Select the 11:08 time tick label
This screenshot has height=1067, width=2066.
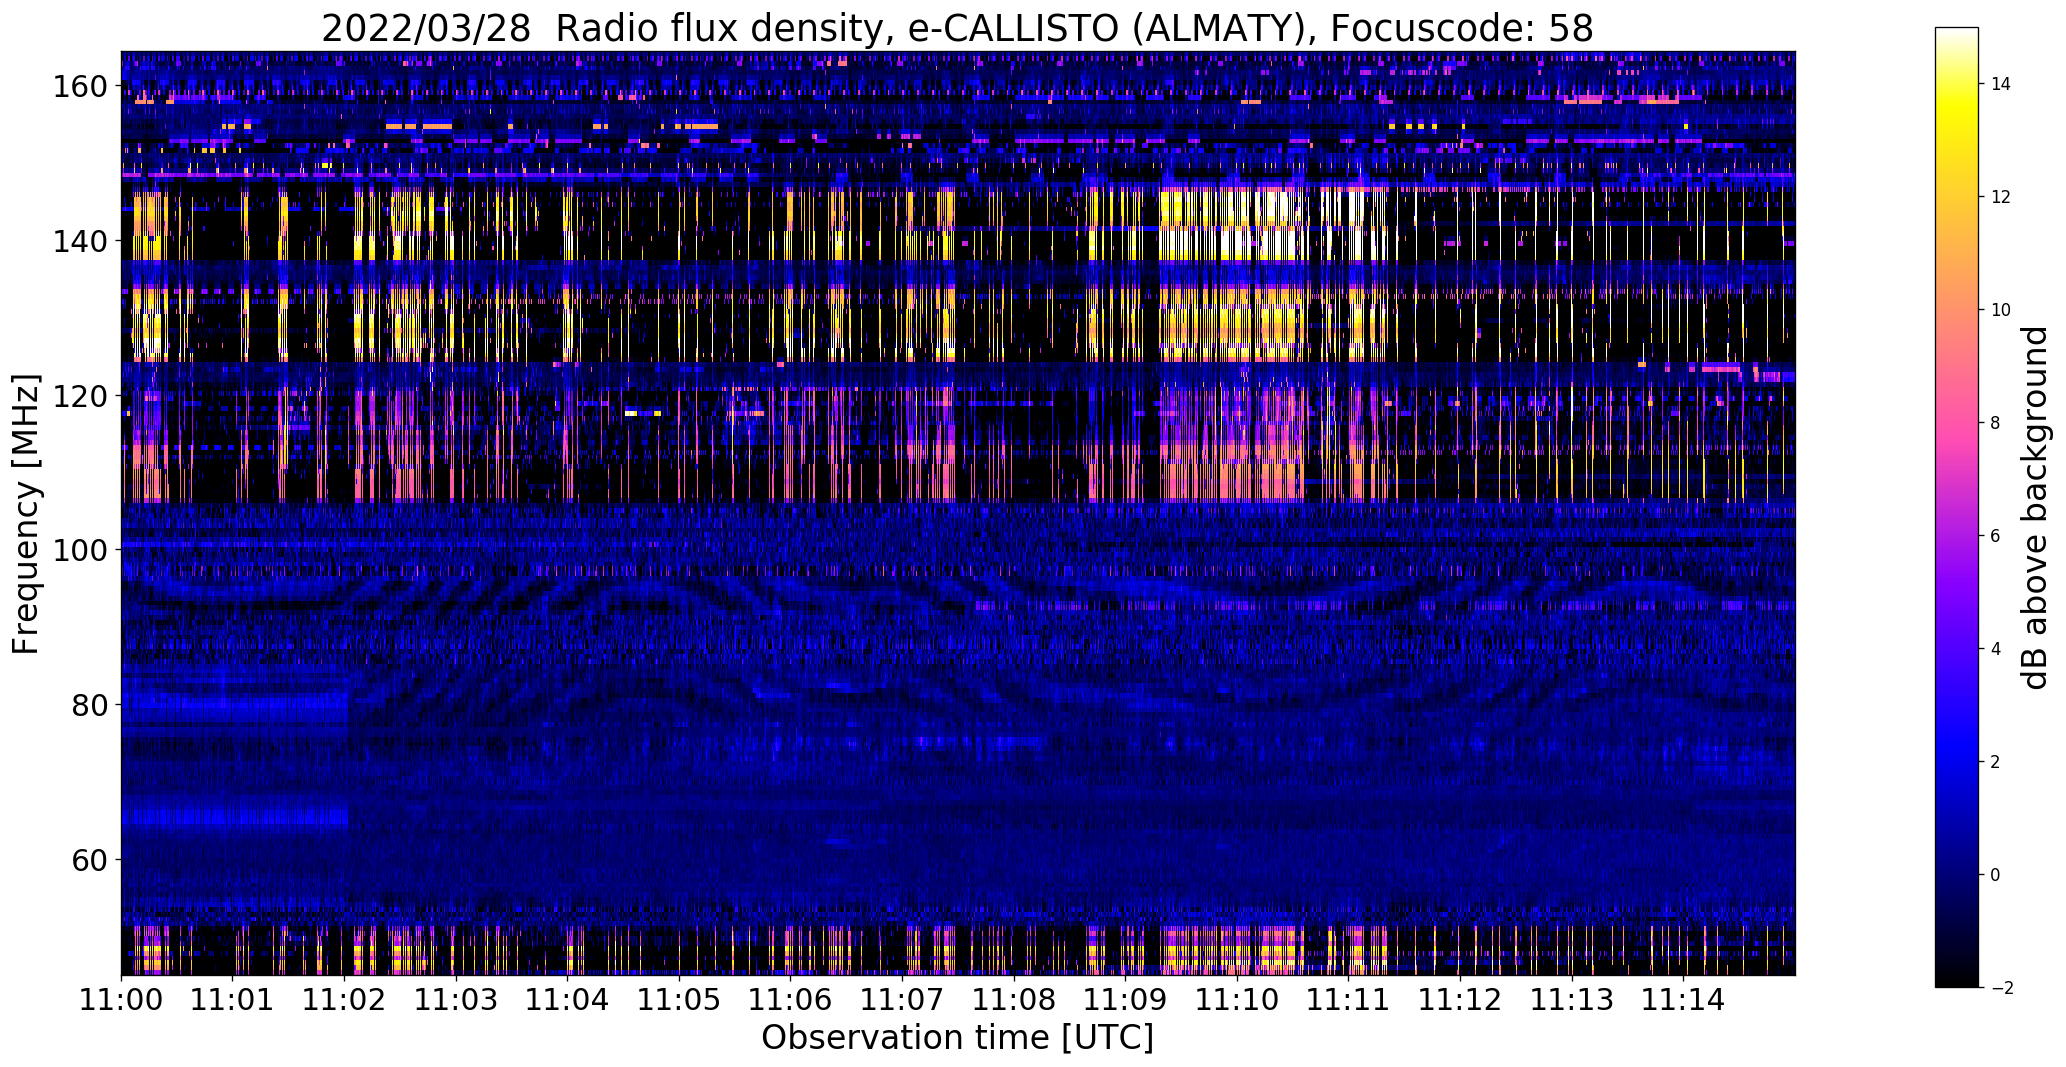[1014, 999]
